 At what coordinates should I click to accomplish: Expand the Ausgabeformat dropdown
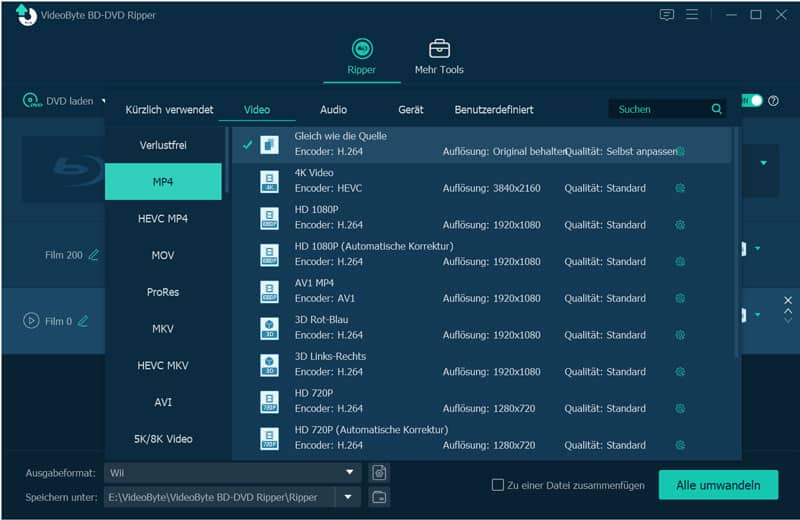point(349,473)
